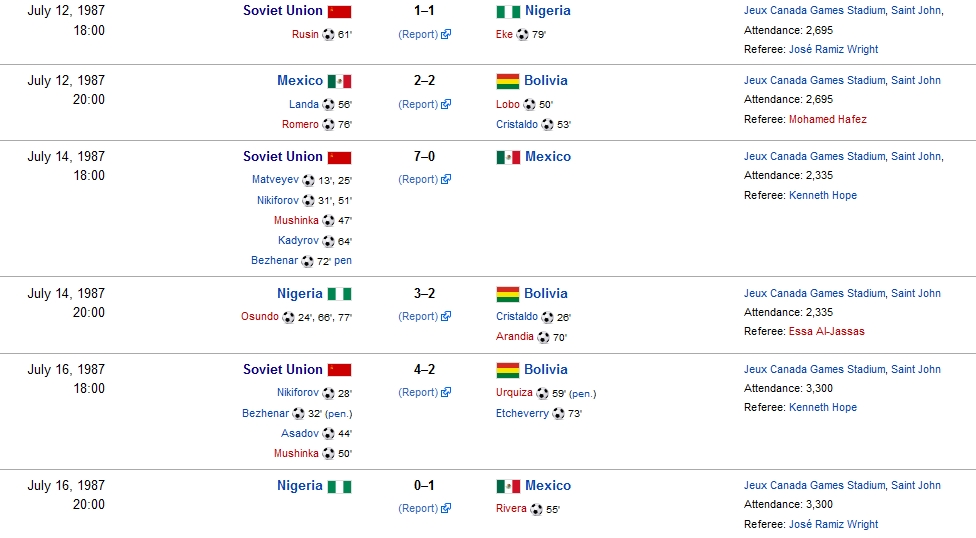Click the football icon next to Rusin
This screenshot has width=976, height=538.
[x=328, y=35]
